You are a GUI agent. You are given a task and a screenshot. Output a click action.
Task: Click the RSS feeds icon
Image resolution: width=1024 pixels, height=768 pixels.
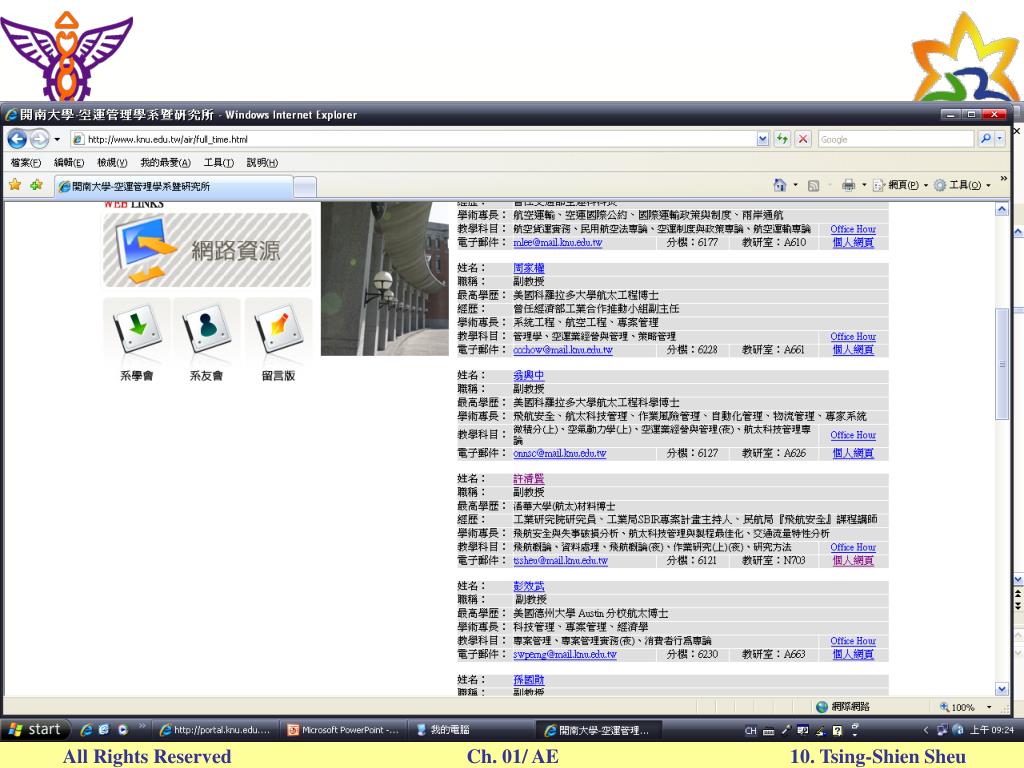(814, 185)
